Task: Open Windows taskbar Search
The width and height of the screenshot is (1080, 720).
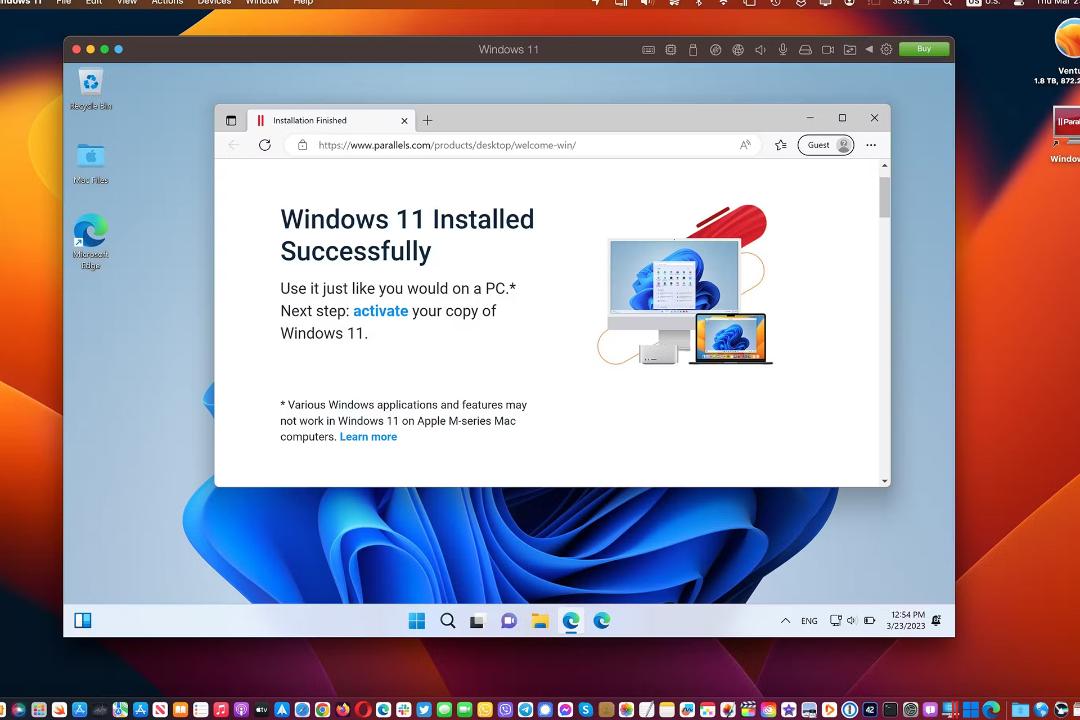Action: click(x=448, y=621)
